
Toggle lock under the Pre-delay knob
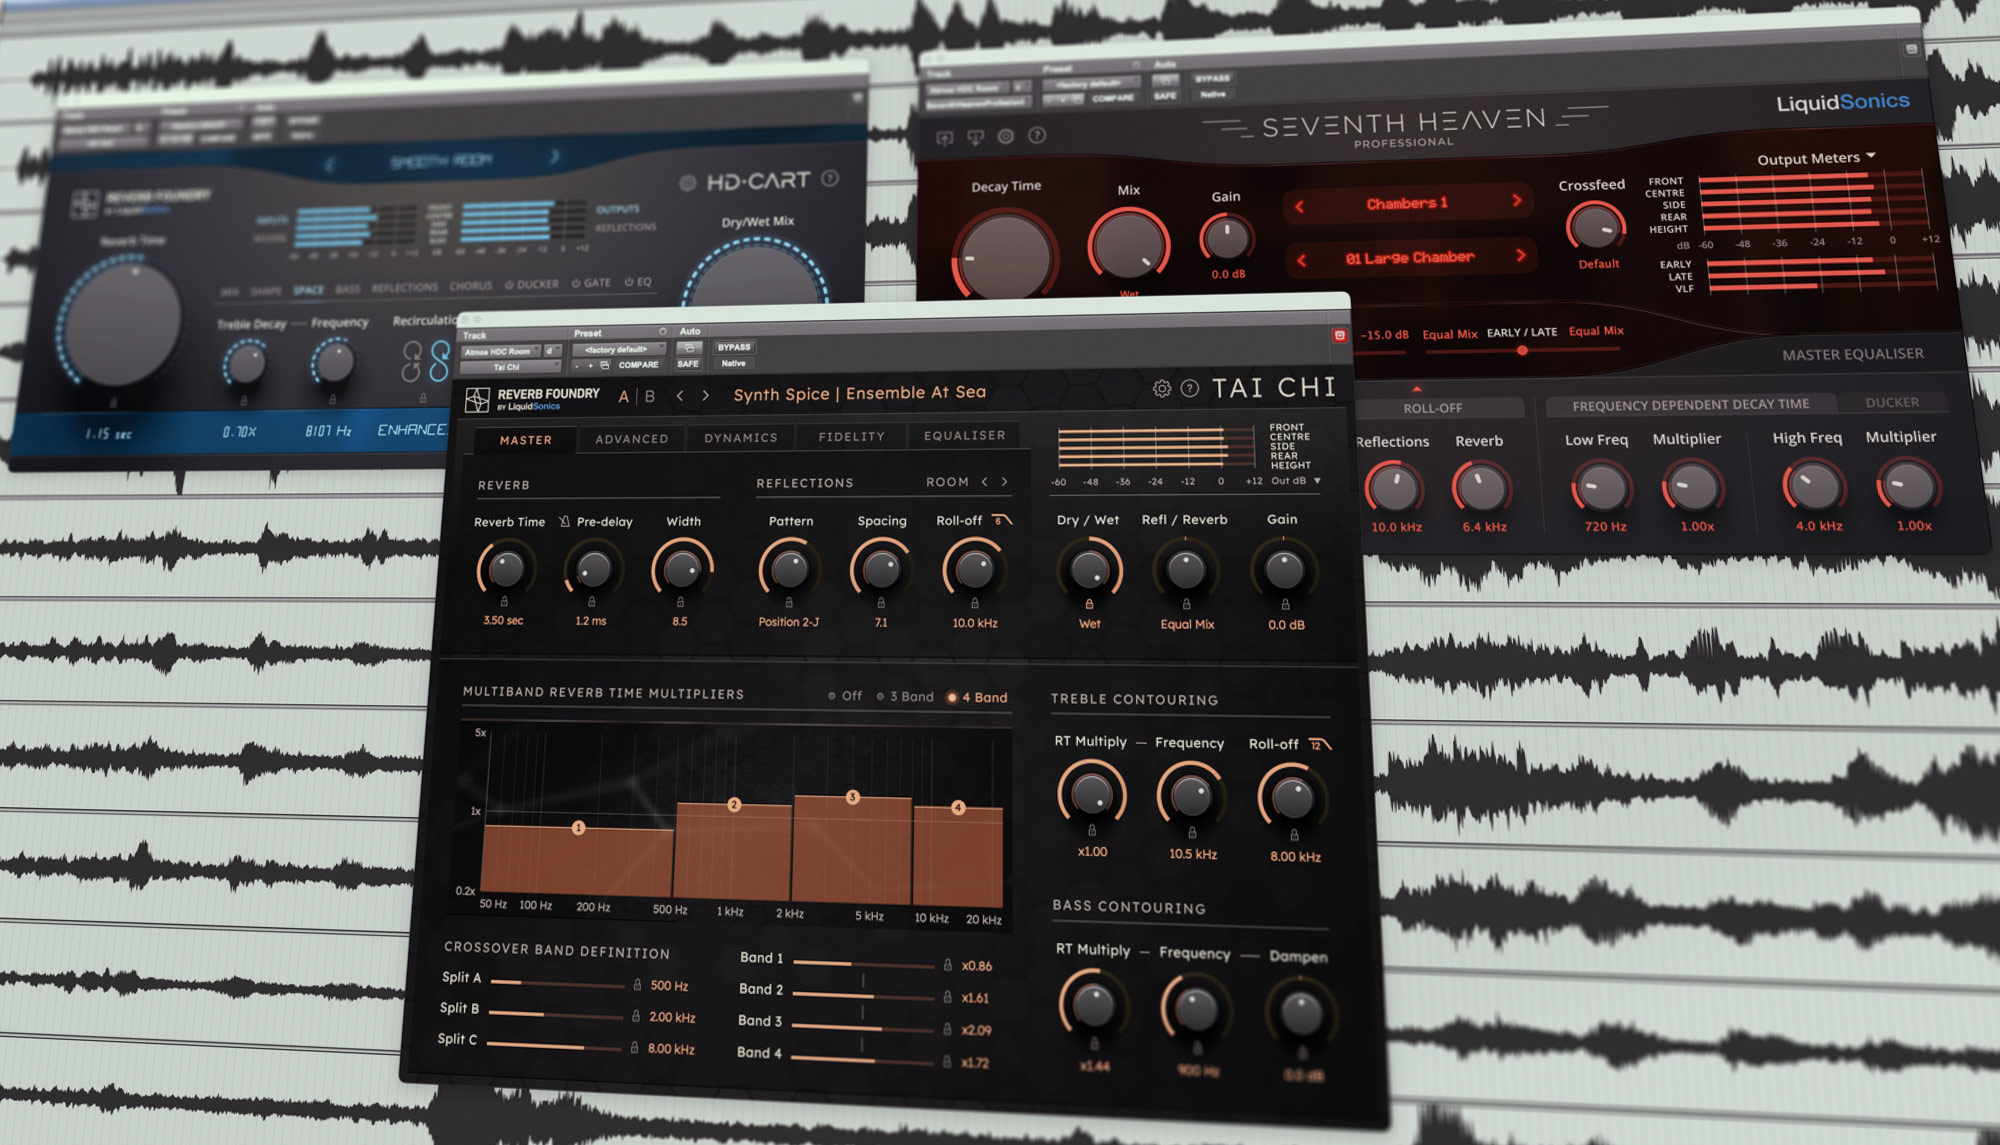[591, 602]
